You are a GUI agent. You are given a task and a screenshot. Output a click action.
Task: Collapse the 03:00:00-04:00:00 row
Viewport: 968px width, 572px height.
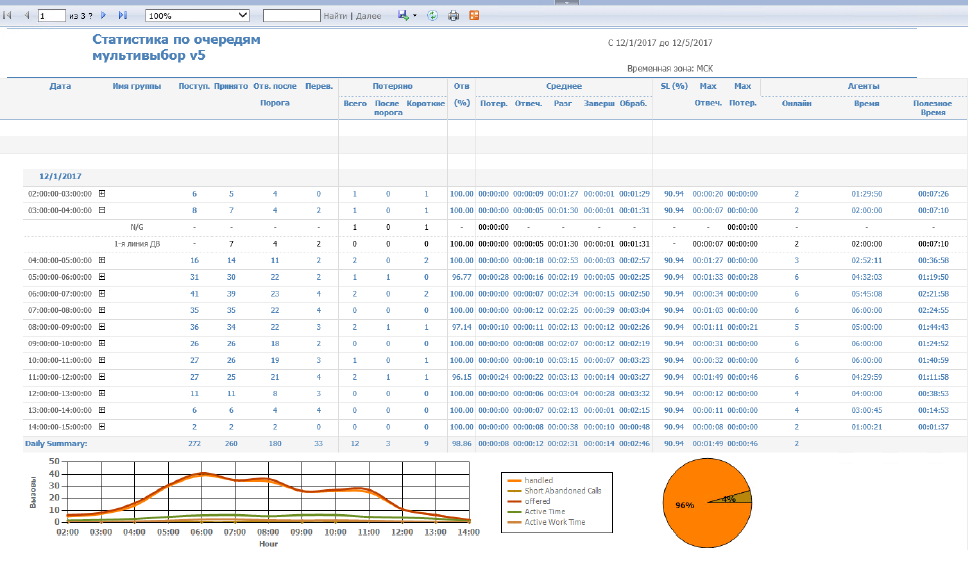click(x=102, y=210)
